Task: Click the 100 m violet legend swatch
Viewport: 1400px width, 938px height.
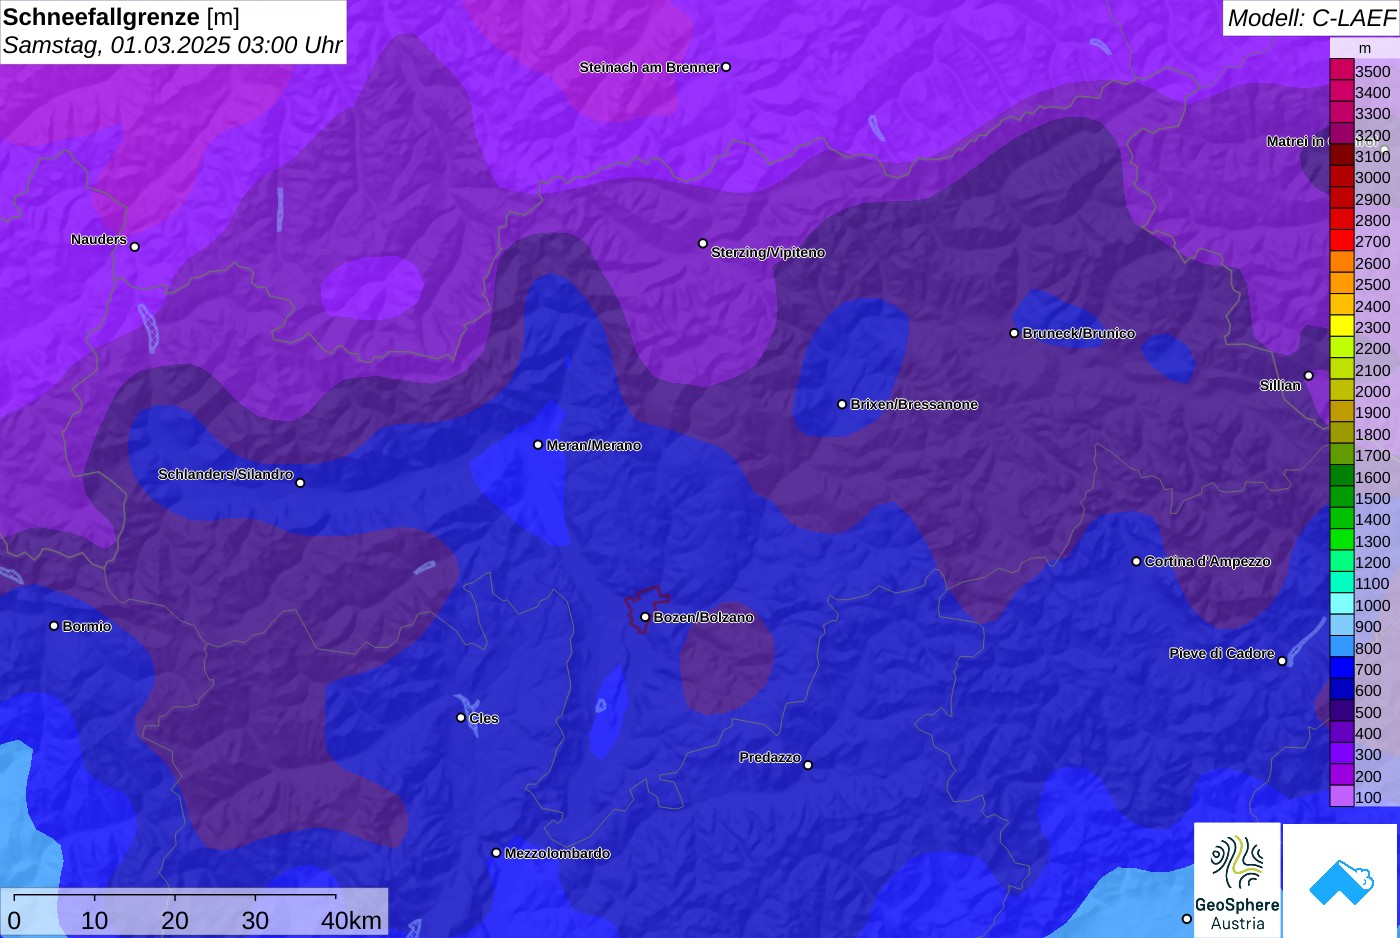Action: pyautogui.click(x=1342, y=797)
